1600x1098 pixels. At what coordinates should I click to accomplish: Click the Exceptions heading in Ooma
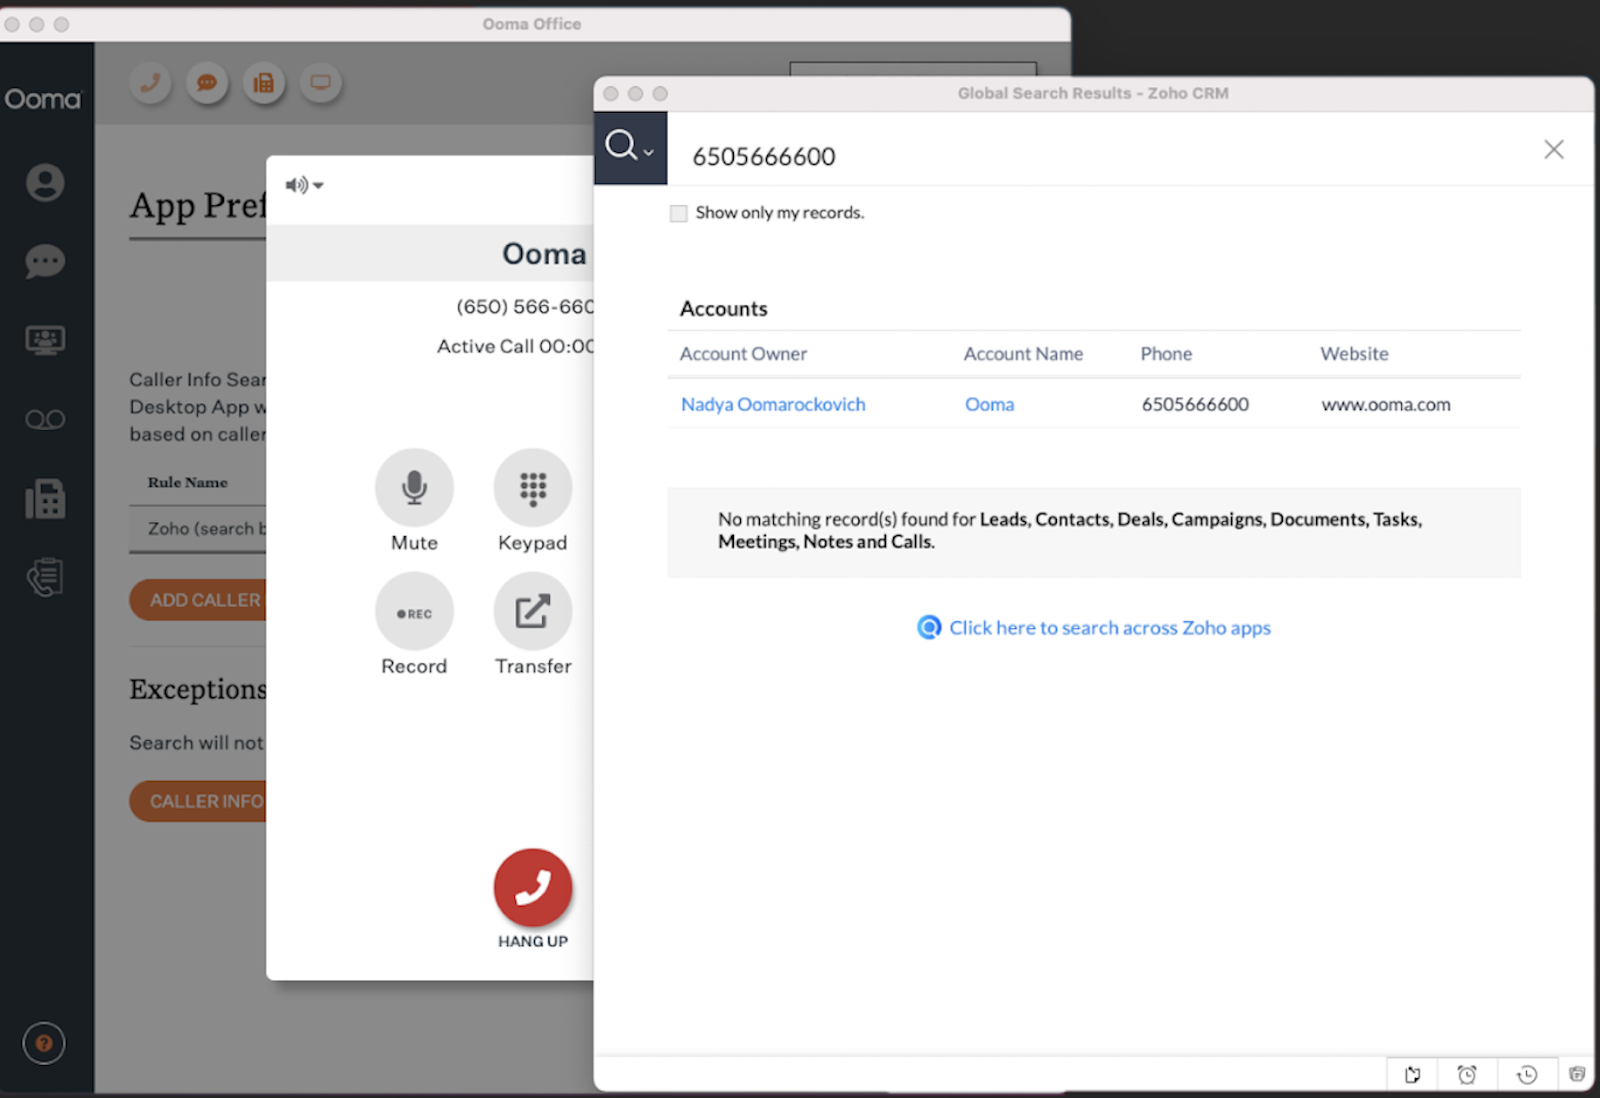click(198, 690)
